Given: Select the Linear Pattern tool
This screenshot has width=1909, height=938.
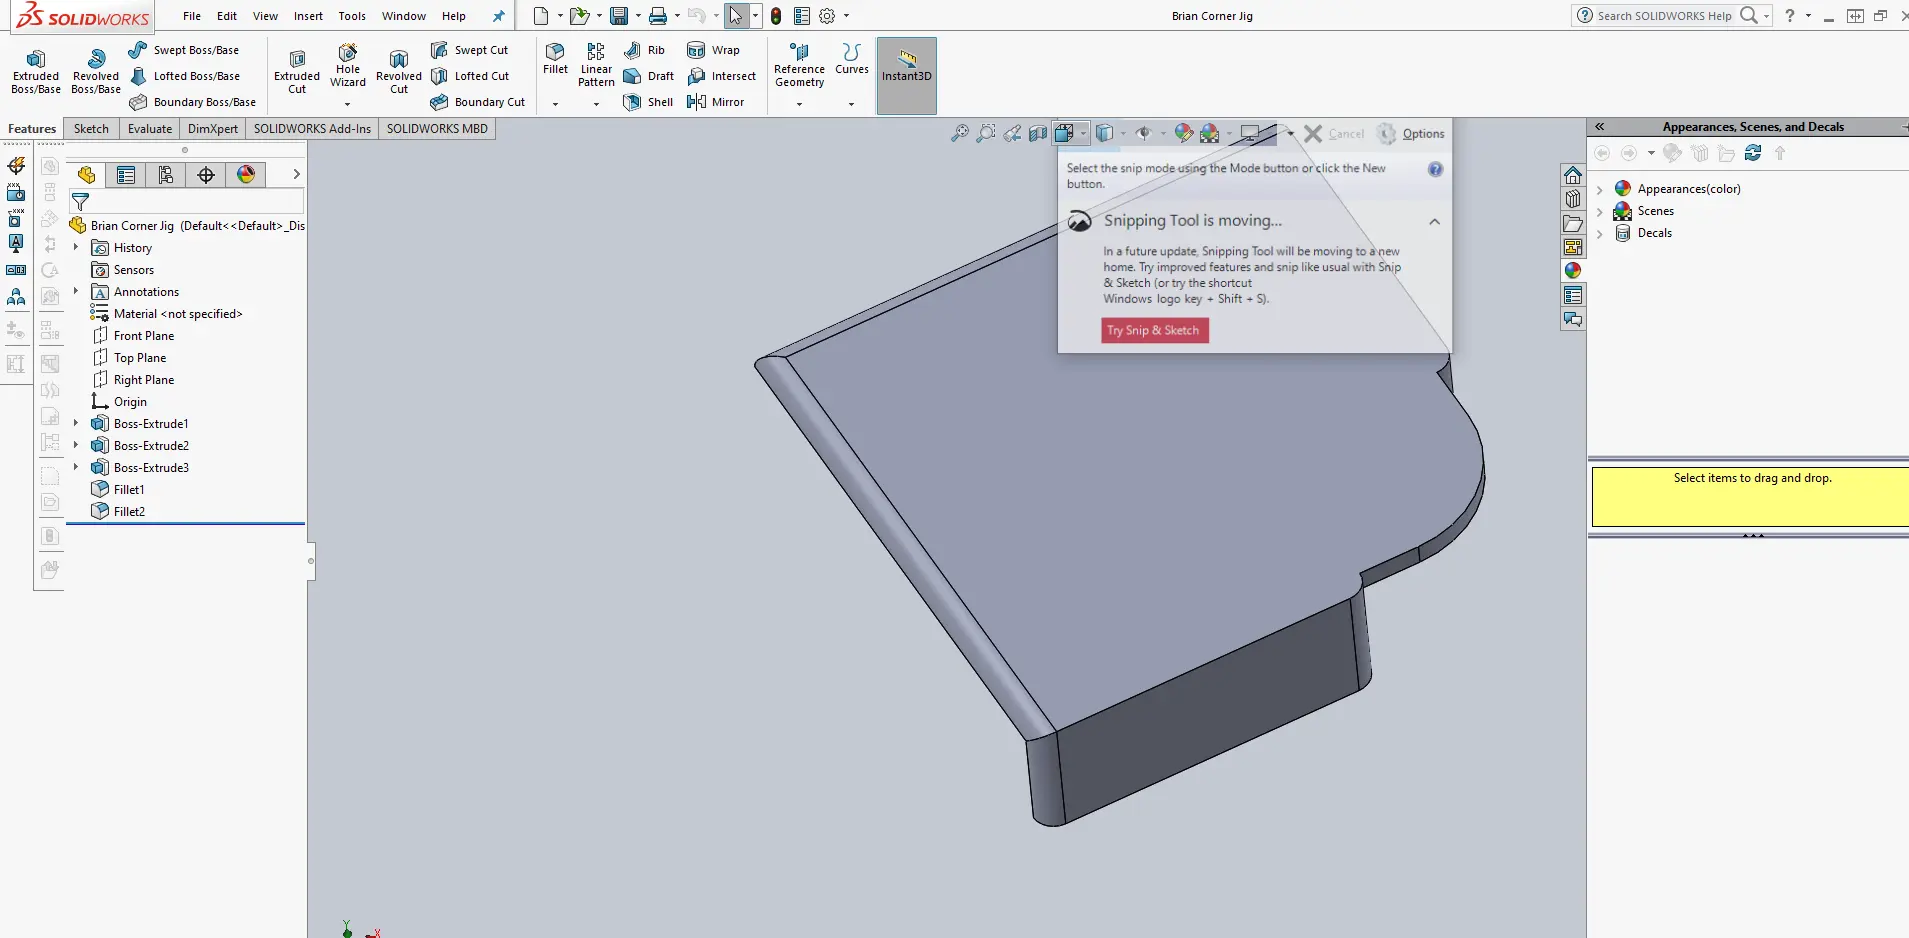Looking at the screenshot, I should pyautogui.click(x=596, y=66).
